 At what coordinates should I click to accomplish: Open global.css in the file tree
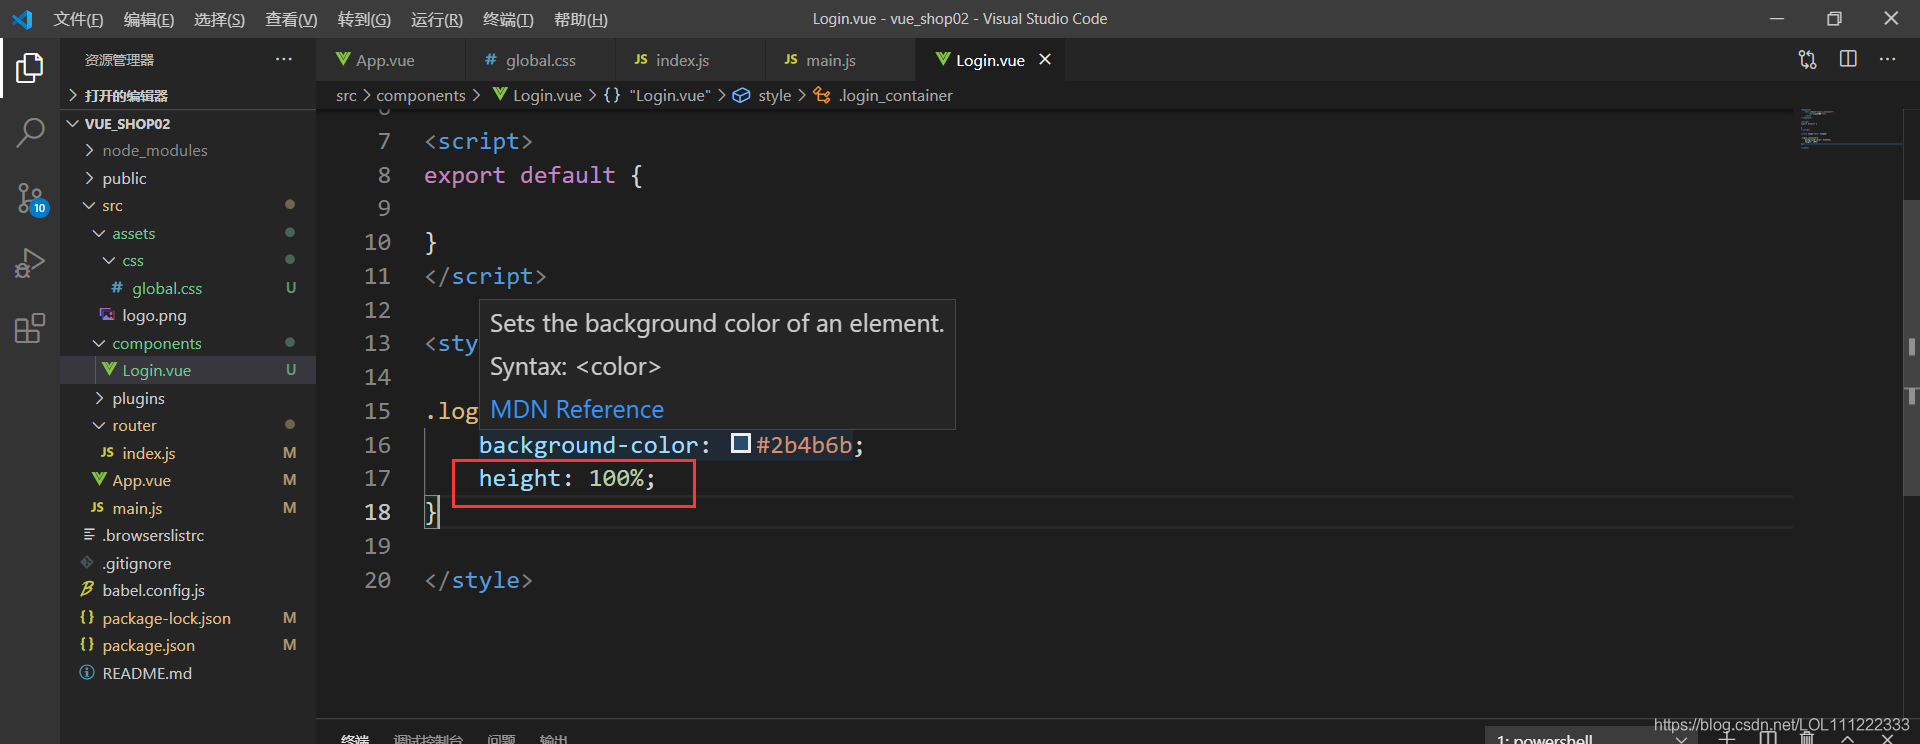(188, 288)
